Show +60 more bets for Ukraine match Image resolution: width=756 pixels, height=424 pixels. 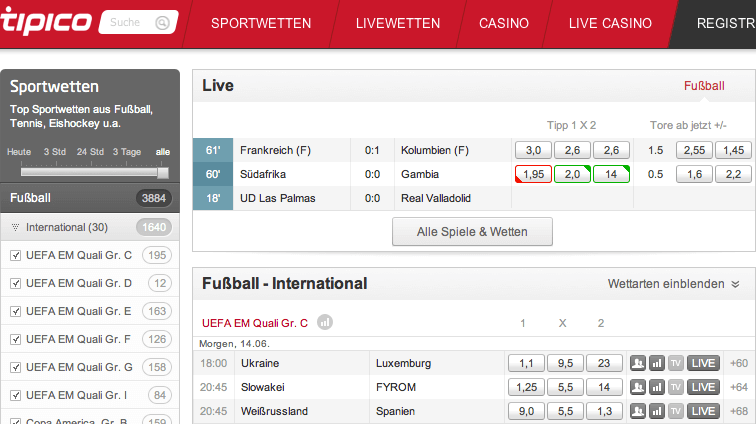click(x=739, y=363)
